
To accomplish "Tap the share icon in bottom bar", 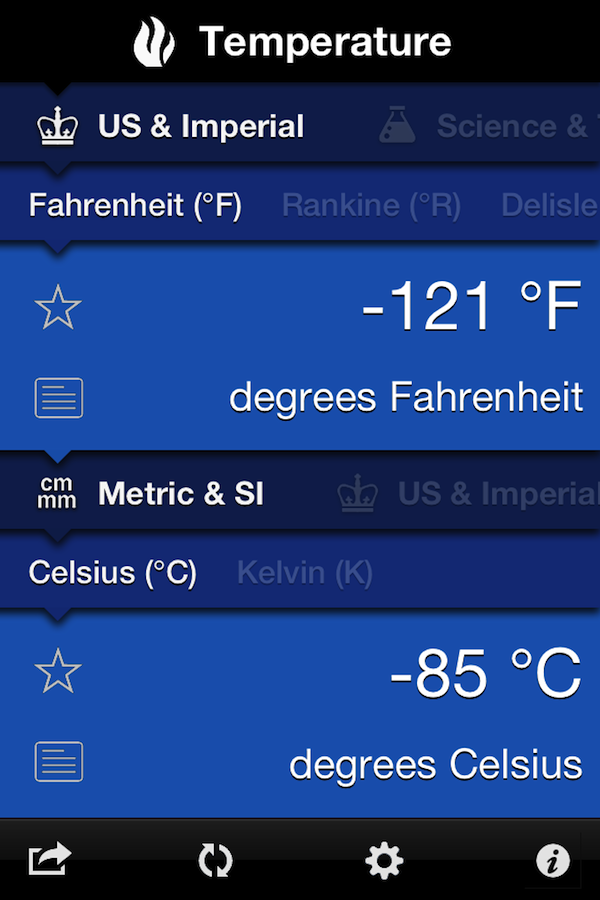I will [x=50, y=859].
